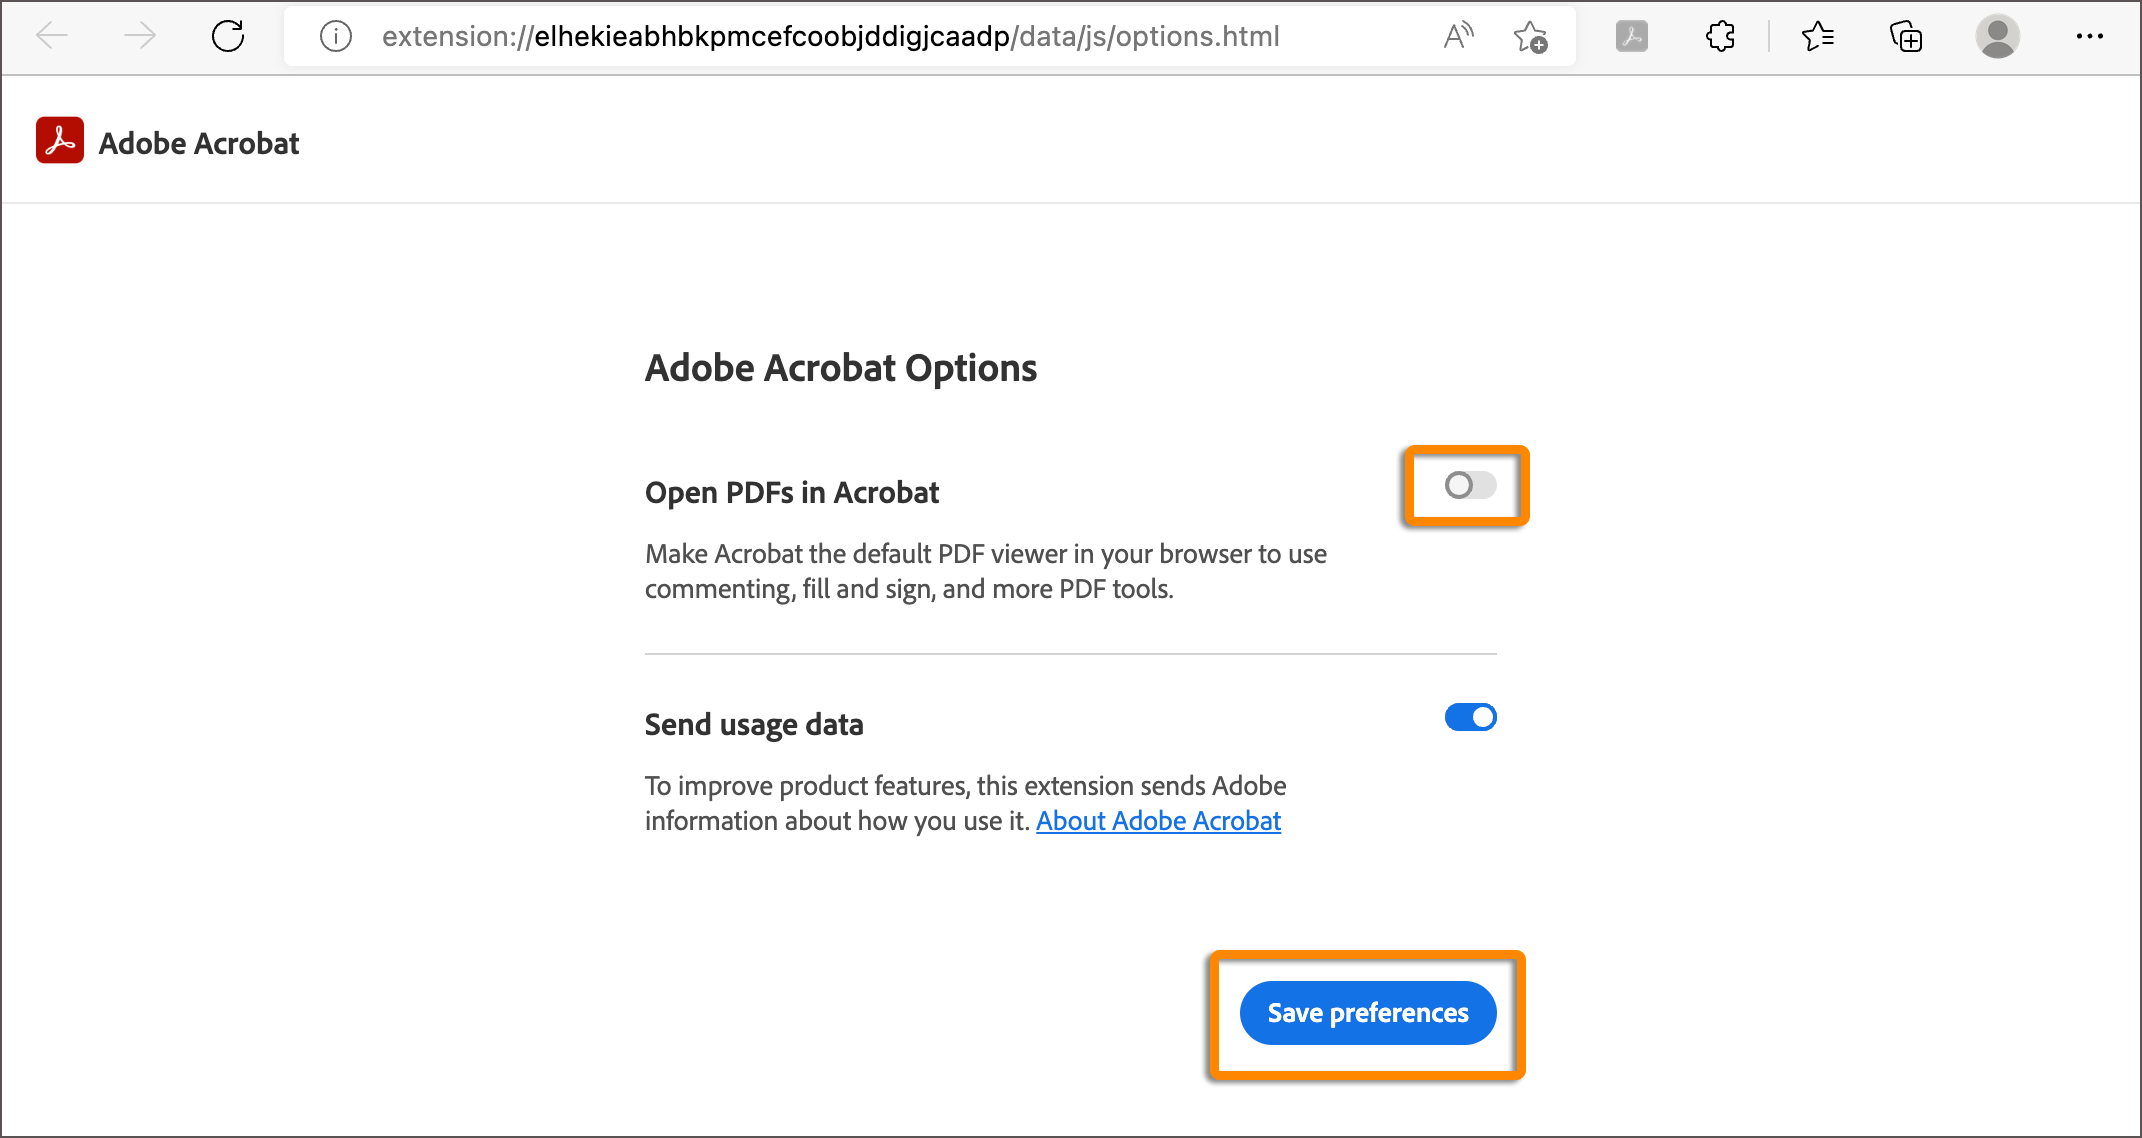Image resolution: width=2142 pixels, height=1138 pixels.
Task: View site information via the page info icon
Action: (335, 36)
